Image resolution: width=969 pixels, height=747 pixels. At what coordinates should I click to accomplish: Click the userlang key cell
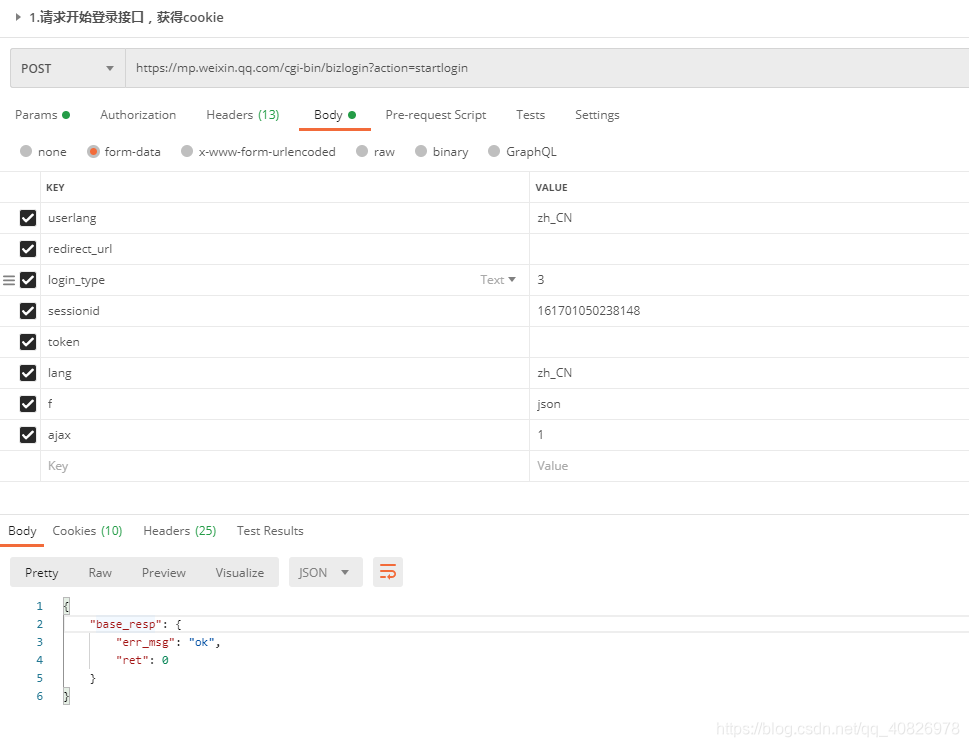pyautogui.click(x=285, y=217)
